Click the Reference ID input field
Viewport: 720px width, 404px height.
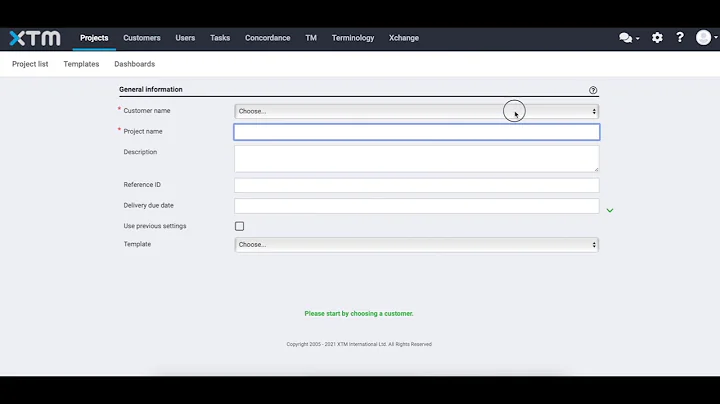(x=416, y=185)
